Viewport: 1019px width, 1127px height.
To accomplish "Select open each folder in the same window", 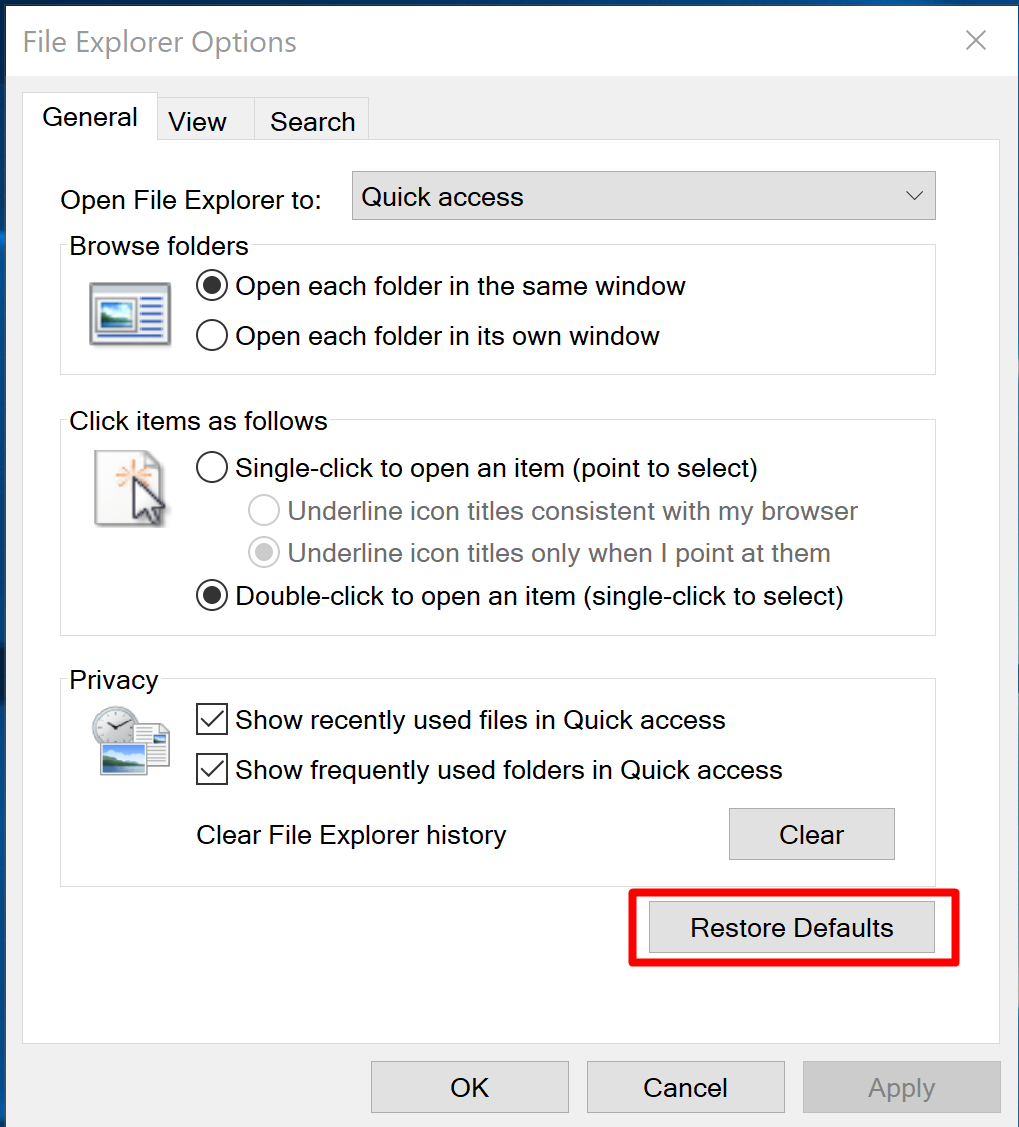I will pos(212,285).
